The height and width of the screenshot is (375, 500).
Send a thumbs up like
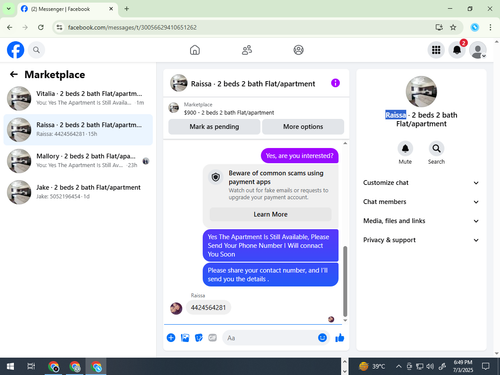[340, 338]
